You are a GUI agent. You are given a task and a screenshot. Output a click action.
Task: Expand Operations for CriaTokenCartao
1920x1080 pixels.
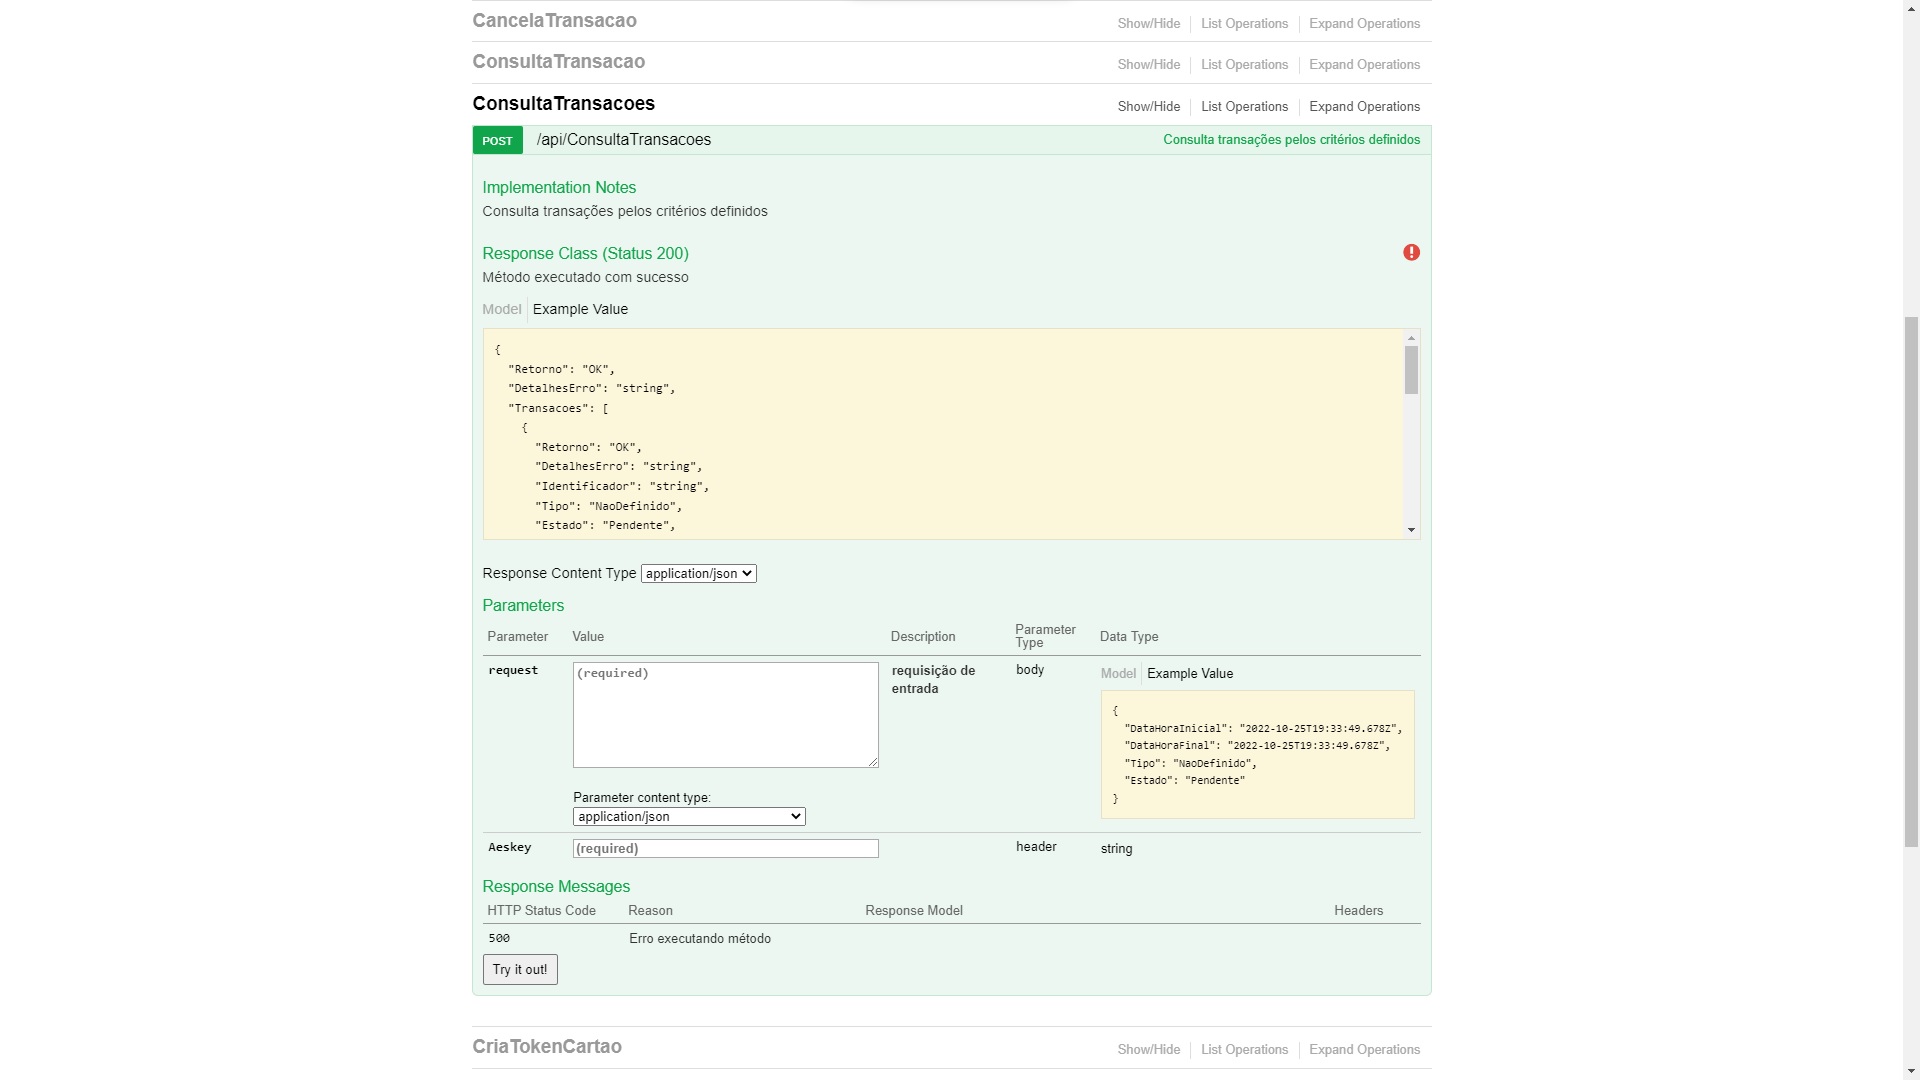pyautogui.click(x=1364, y=1050)
